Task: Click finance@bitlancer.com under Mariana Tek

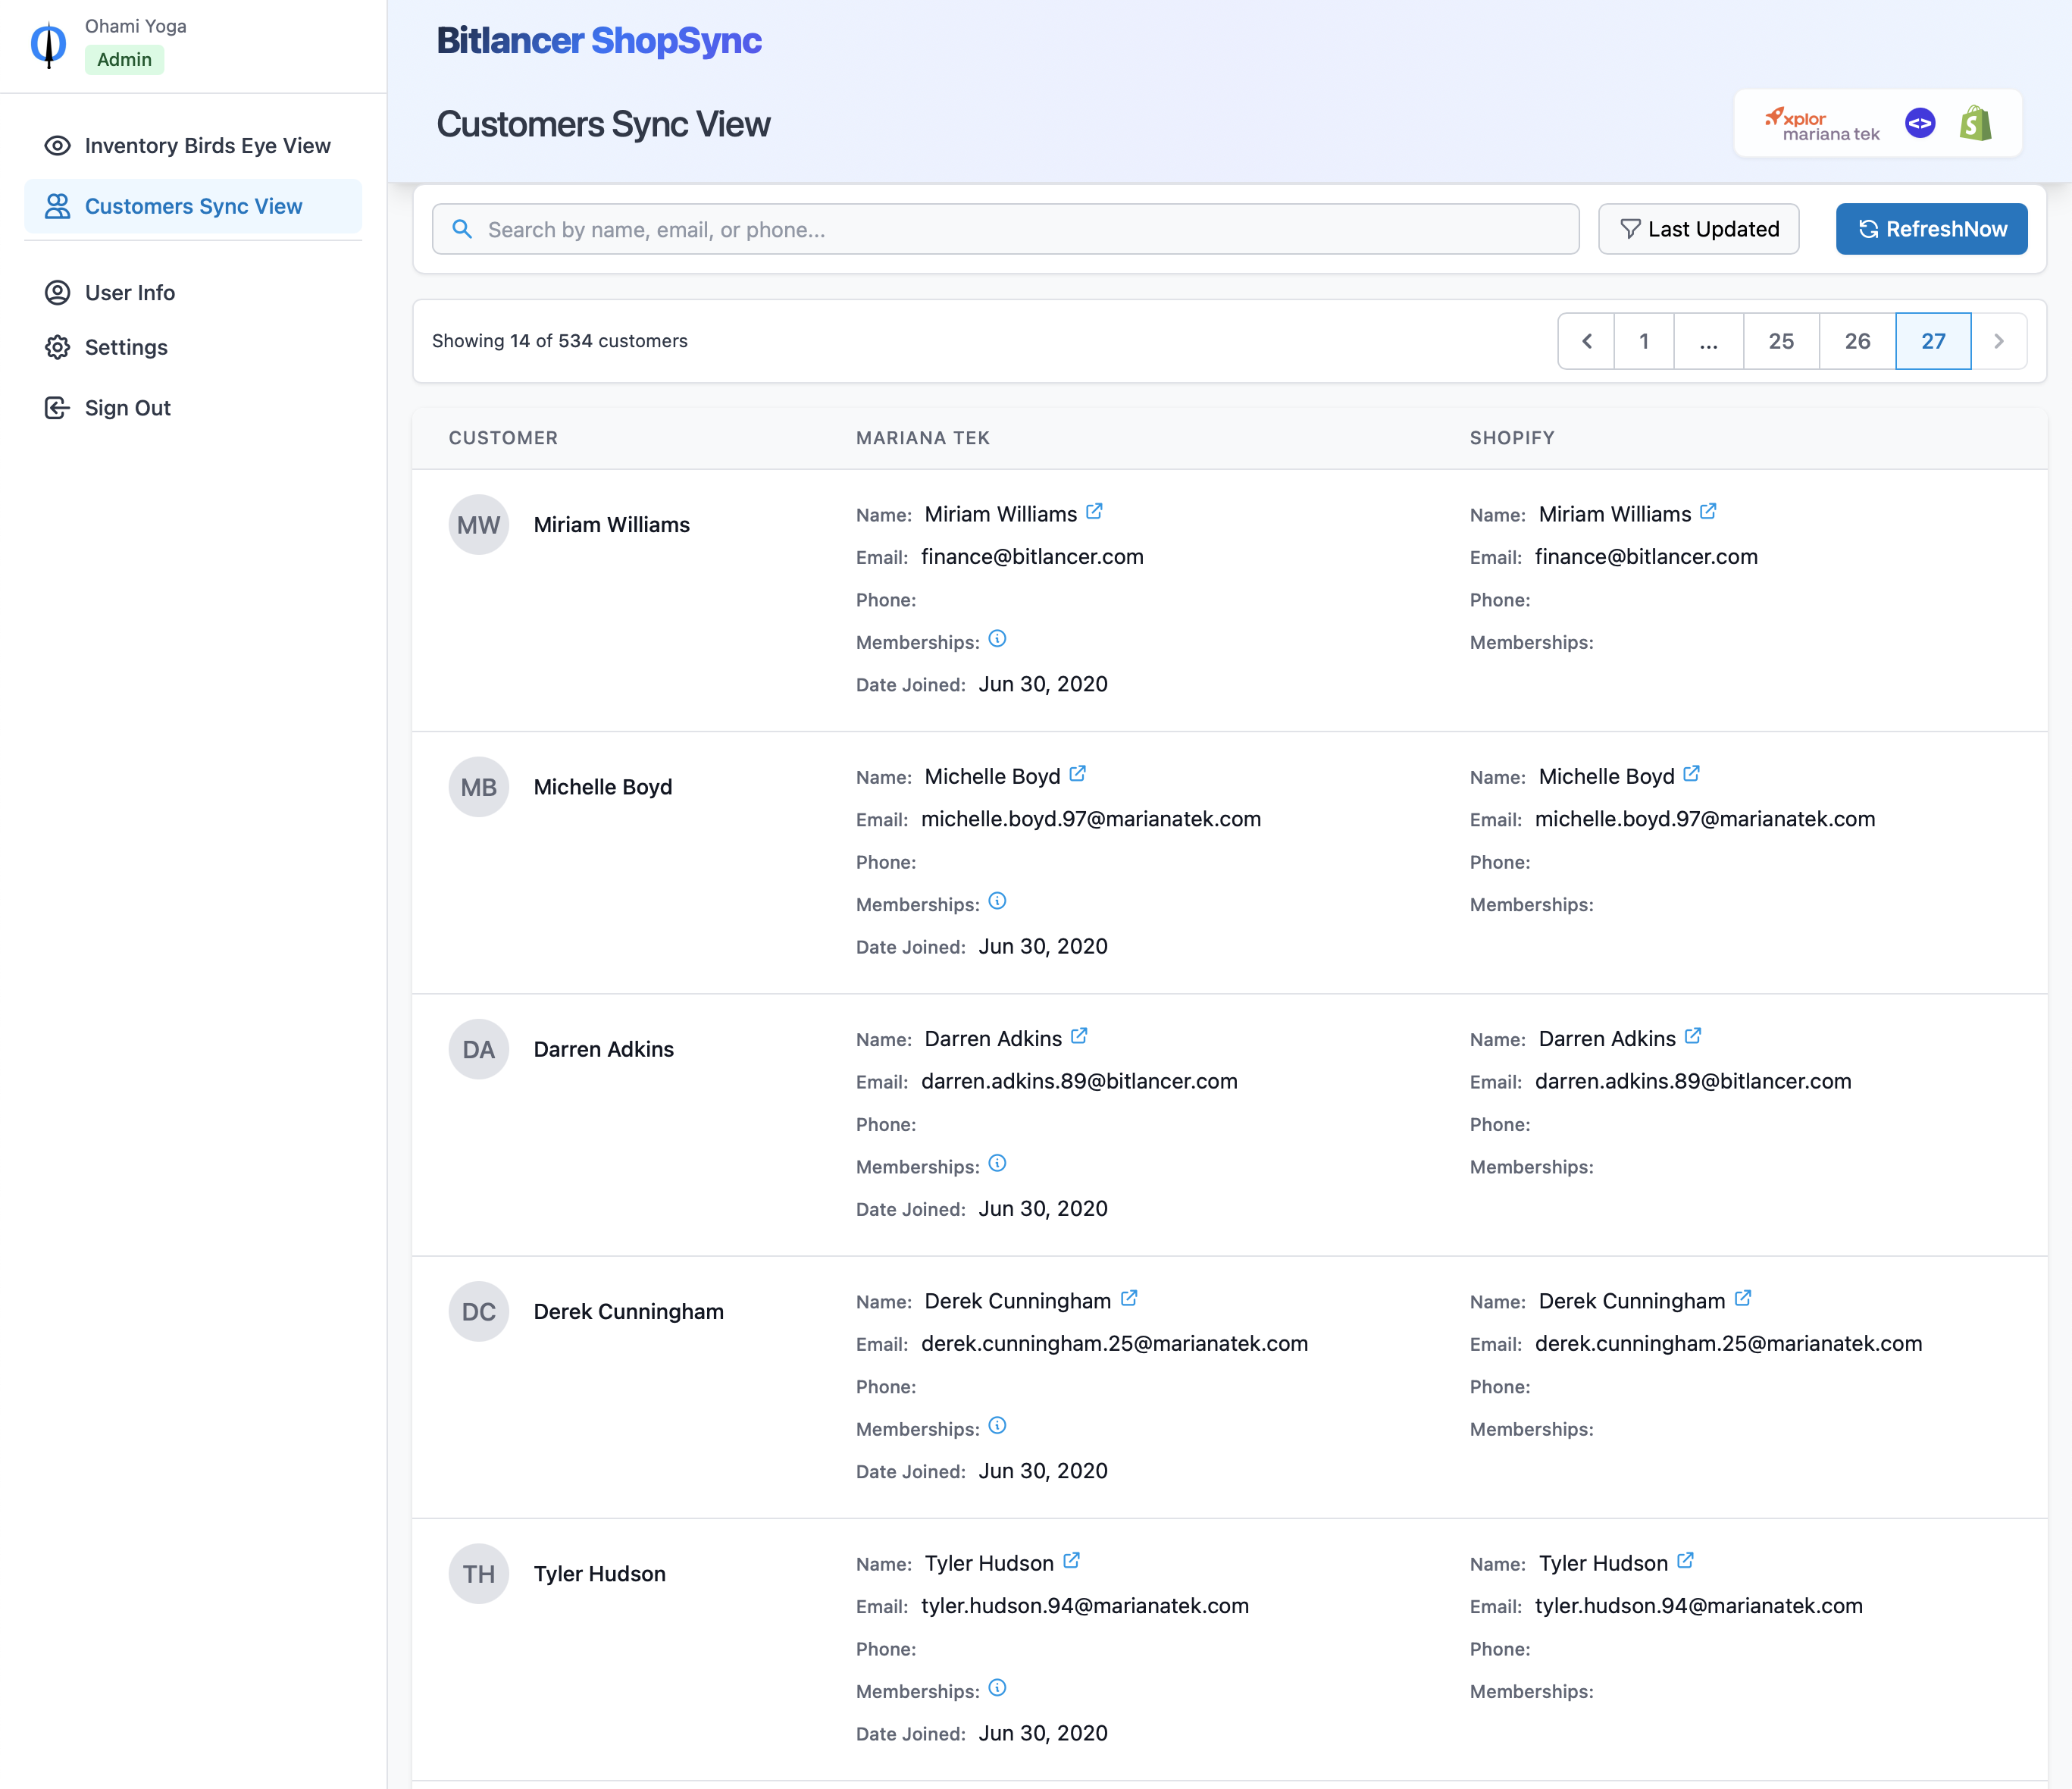Action: (1032, 557)
